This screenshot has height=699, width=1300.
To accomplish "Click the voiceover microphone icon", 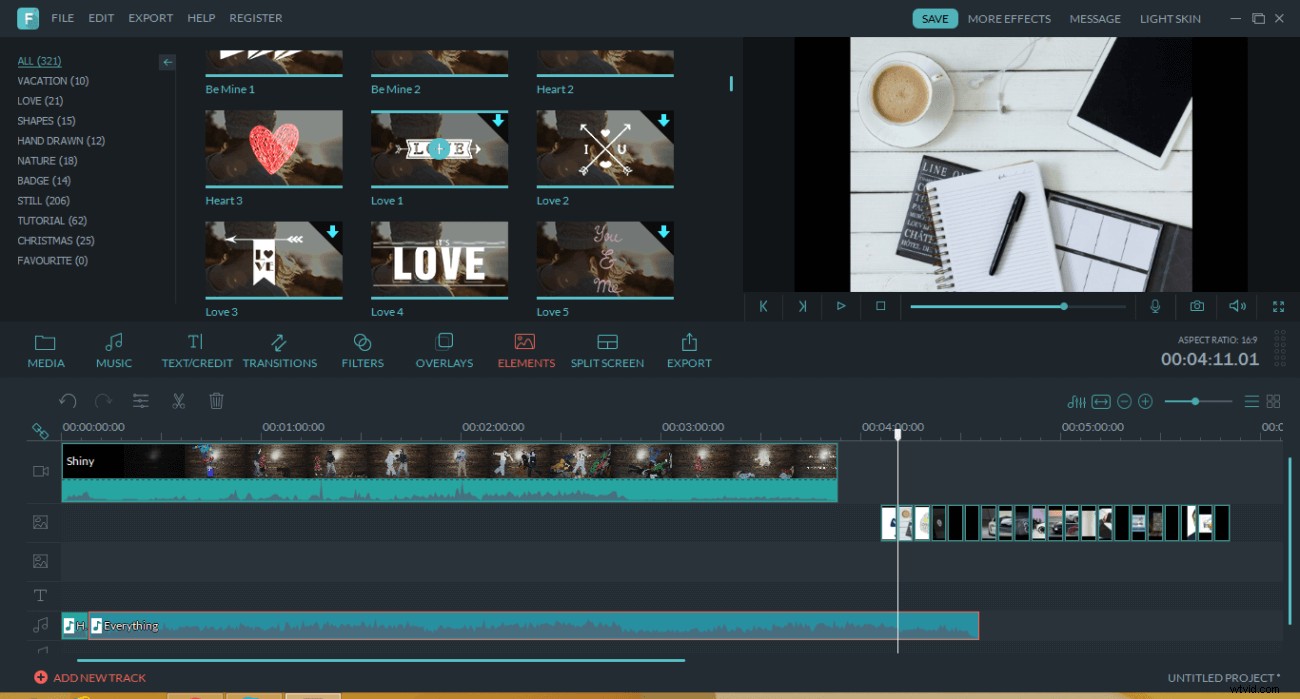I will click(x=1156, y=307).
